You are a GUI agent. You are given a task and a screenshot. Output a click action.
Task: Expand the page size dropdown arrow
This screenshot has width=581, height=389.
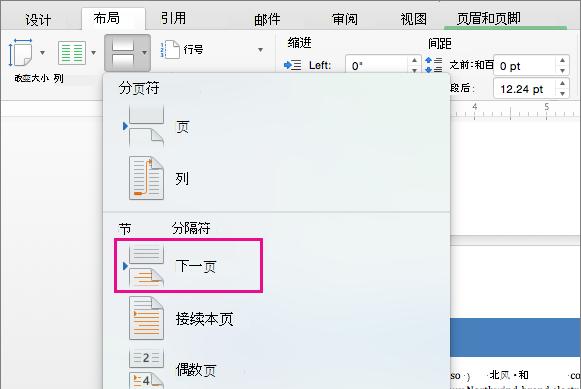(42, 53)
